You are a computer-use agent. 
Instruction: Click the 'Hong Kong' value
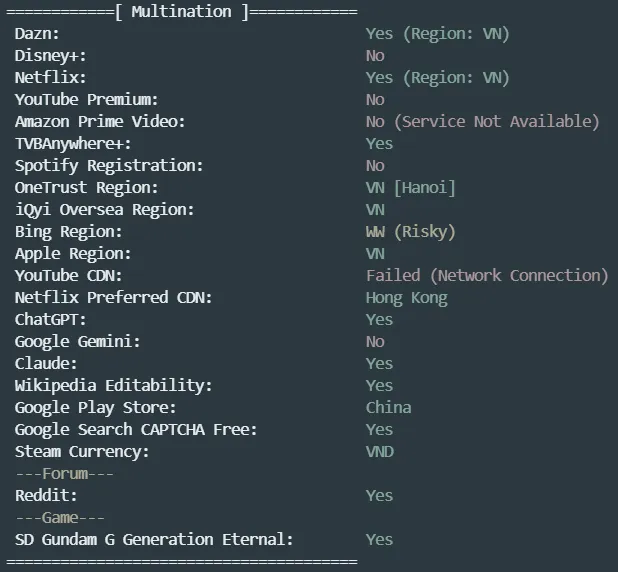coord(406,298)
